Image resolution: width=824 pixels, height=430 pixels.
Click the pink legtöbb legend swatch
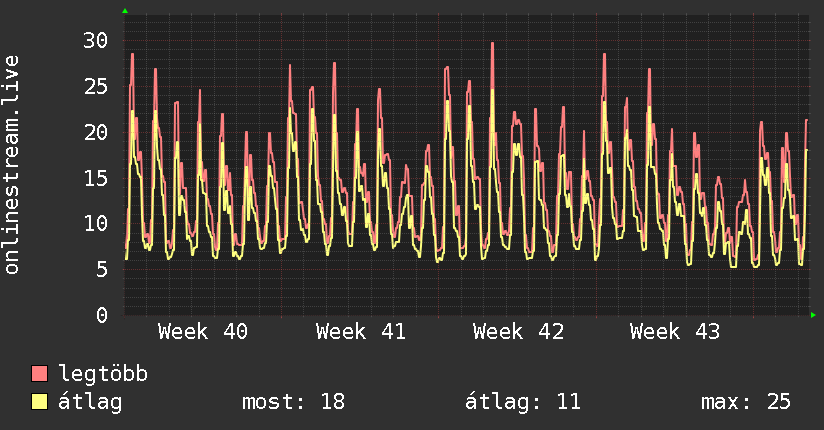(39, 373)
